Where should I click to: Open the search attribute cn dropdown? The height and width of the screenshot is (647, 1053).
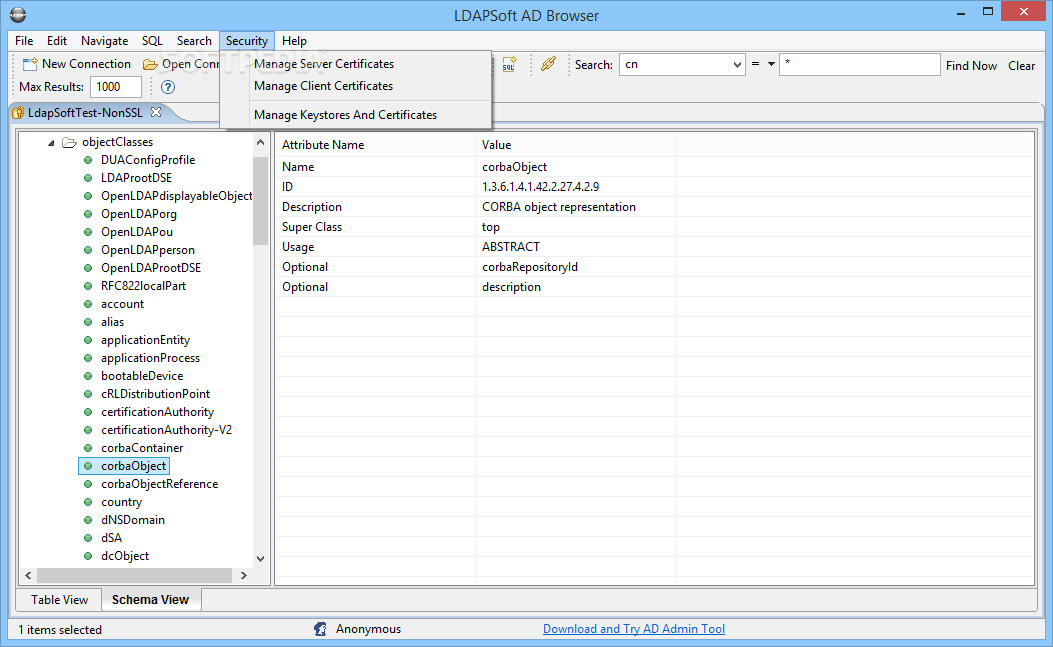pyautogui.click(x=737, y=64)
